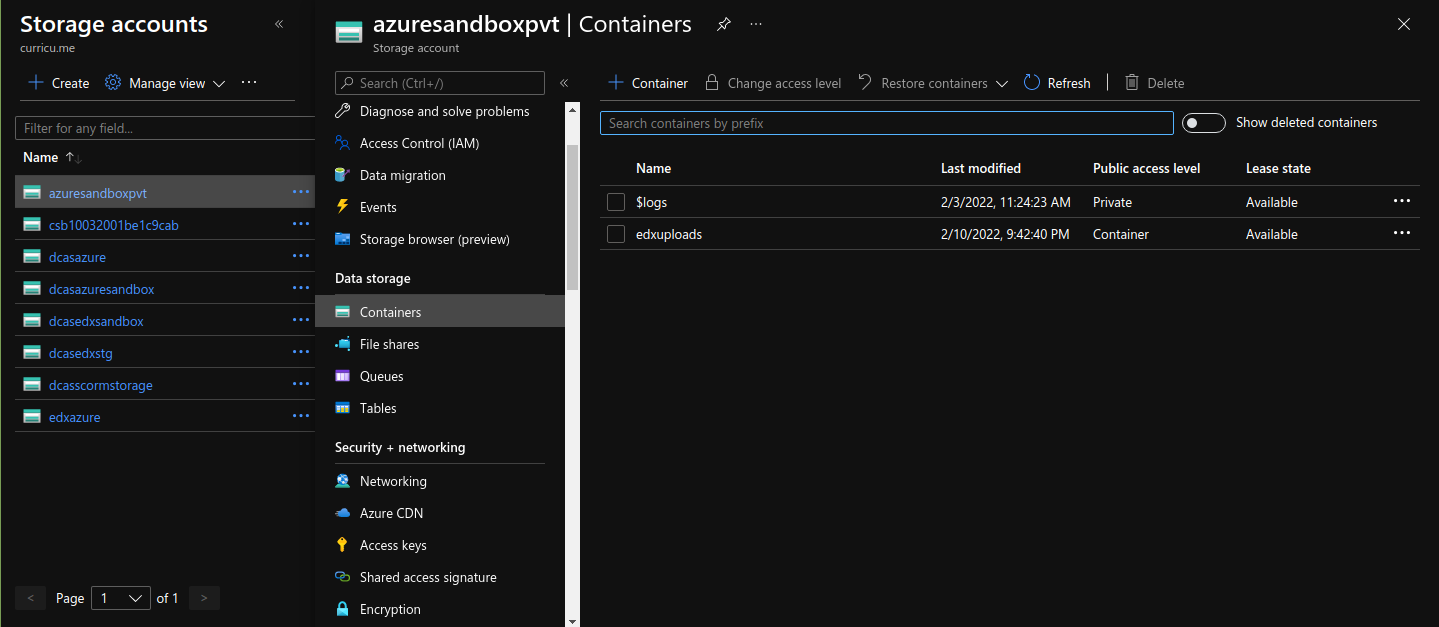Open ellipsis menu for dcasedxstg account

pyautogui.click(x=301, y=352)
